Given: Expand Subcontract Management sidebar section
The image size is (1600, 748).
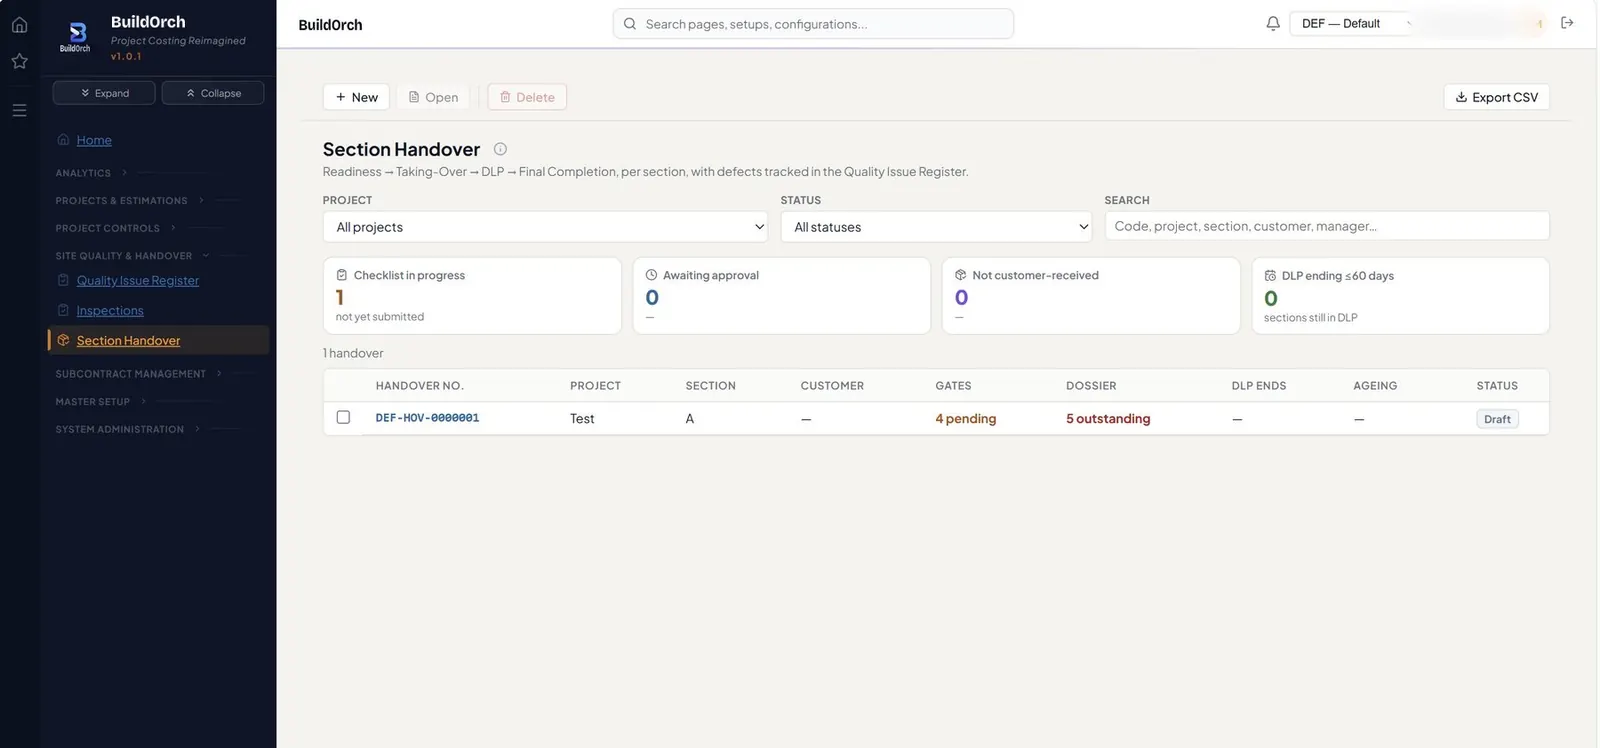Looking at the screenshot, I should pyautogui.click(x=138, y=374).
